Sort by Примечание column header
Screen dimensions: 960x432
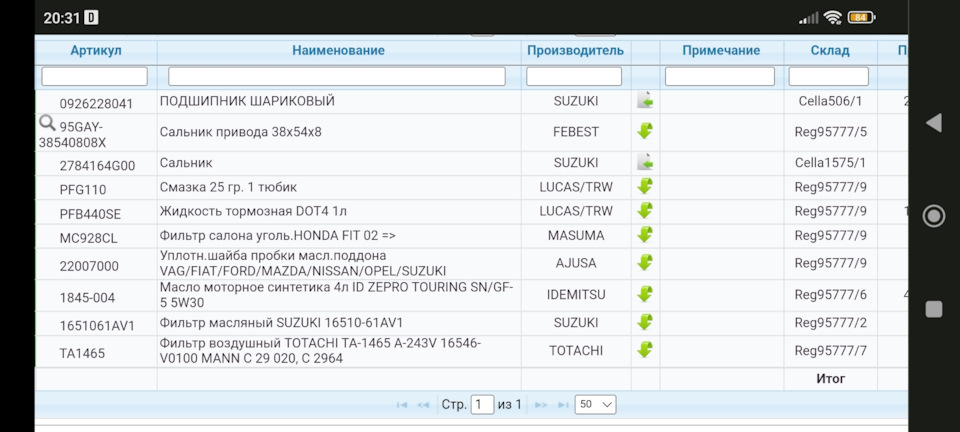point(721,51)
